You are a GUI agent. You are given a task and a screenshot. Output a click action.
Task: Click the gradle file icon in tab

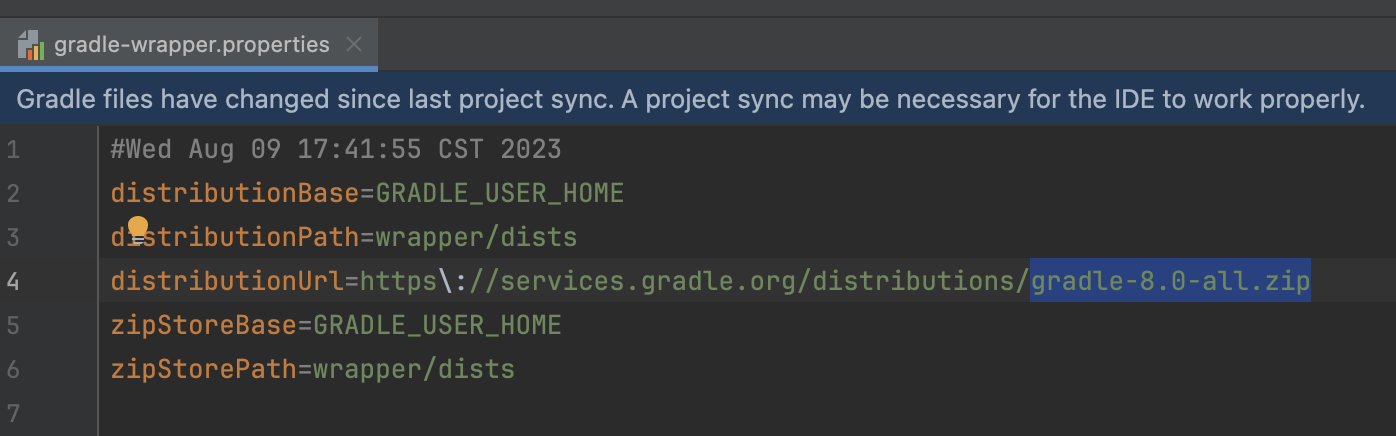coord(31,45)
